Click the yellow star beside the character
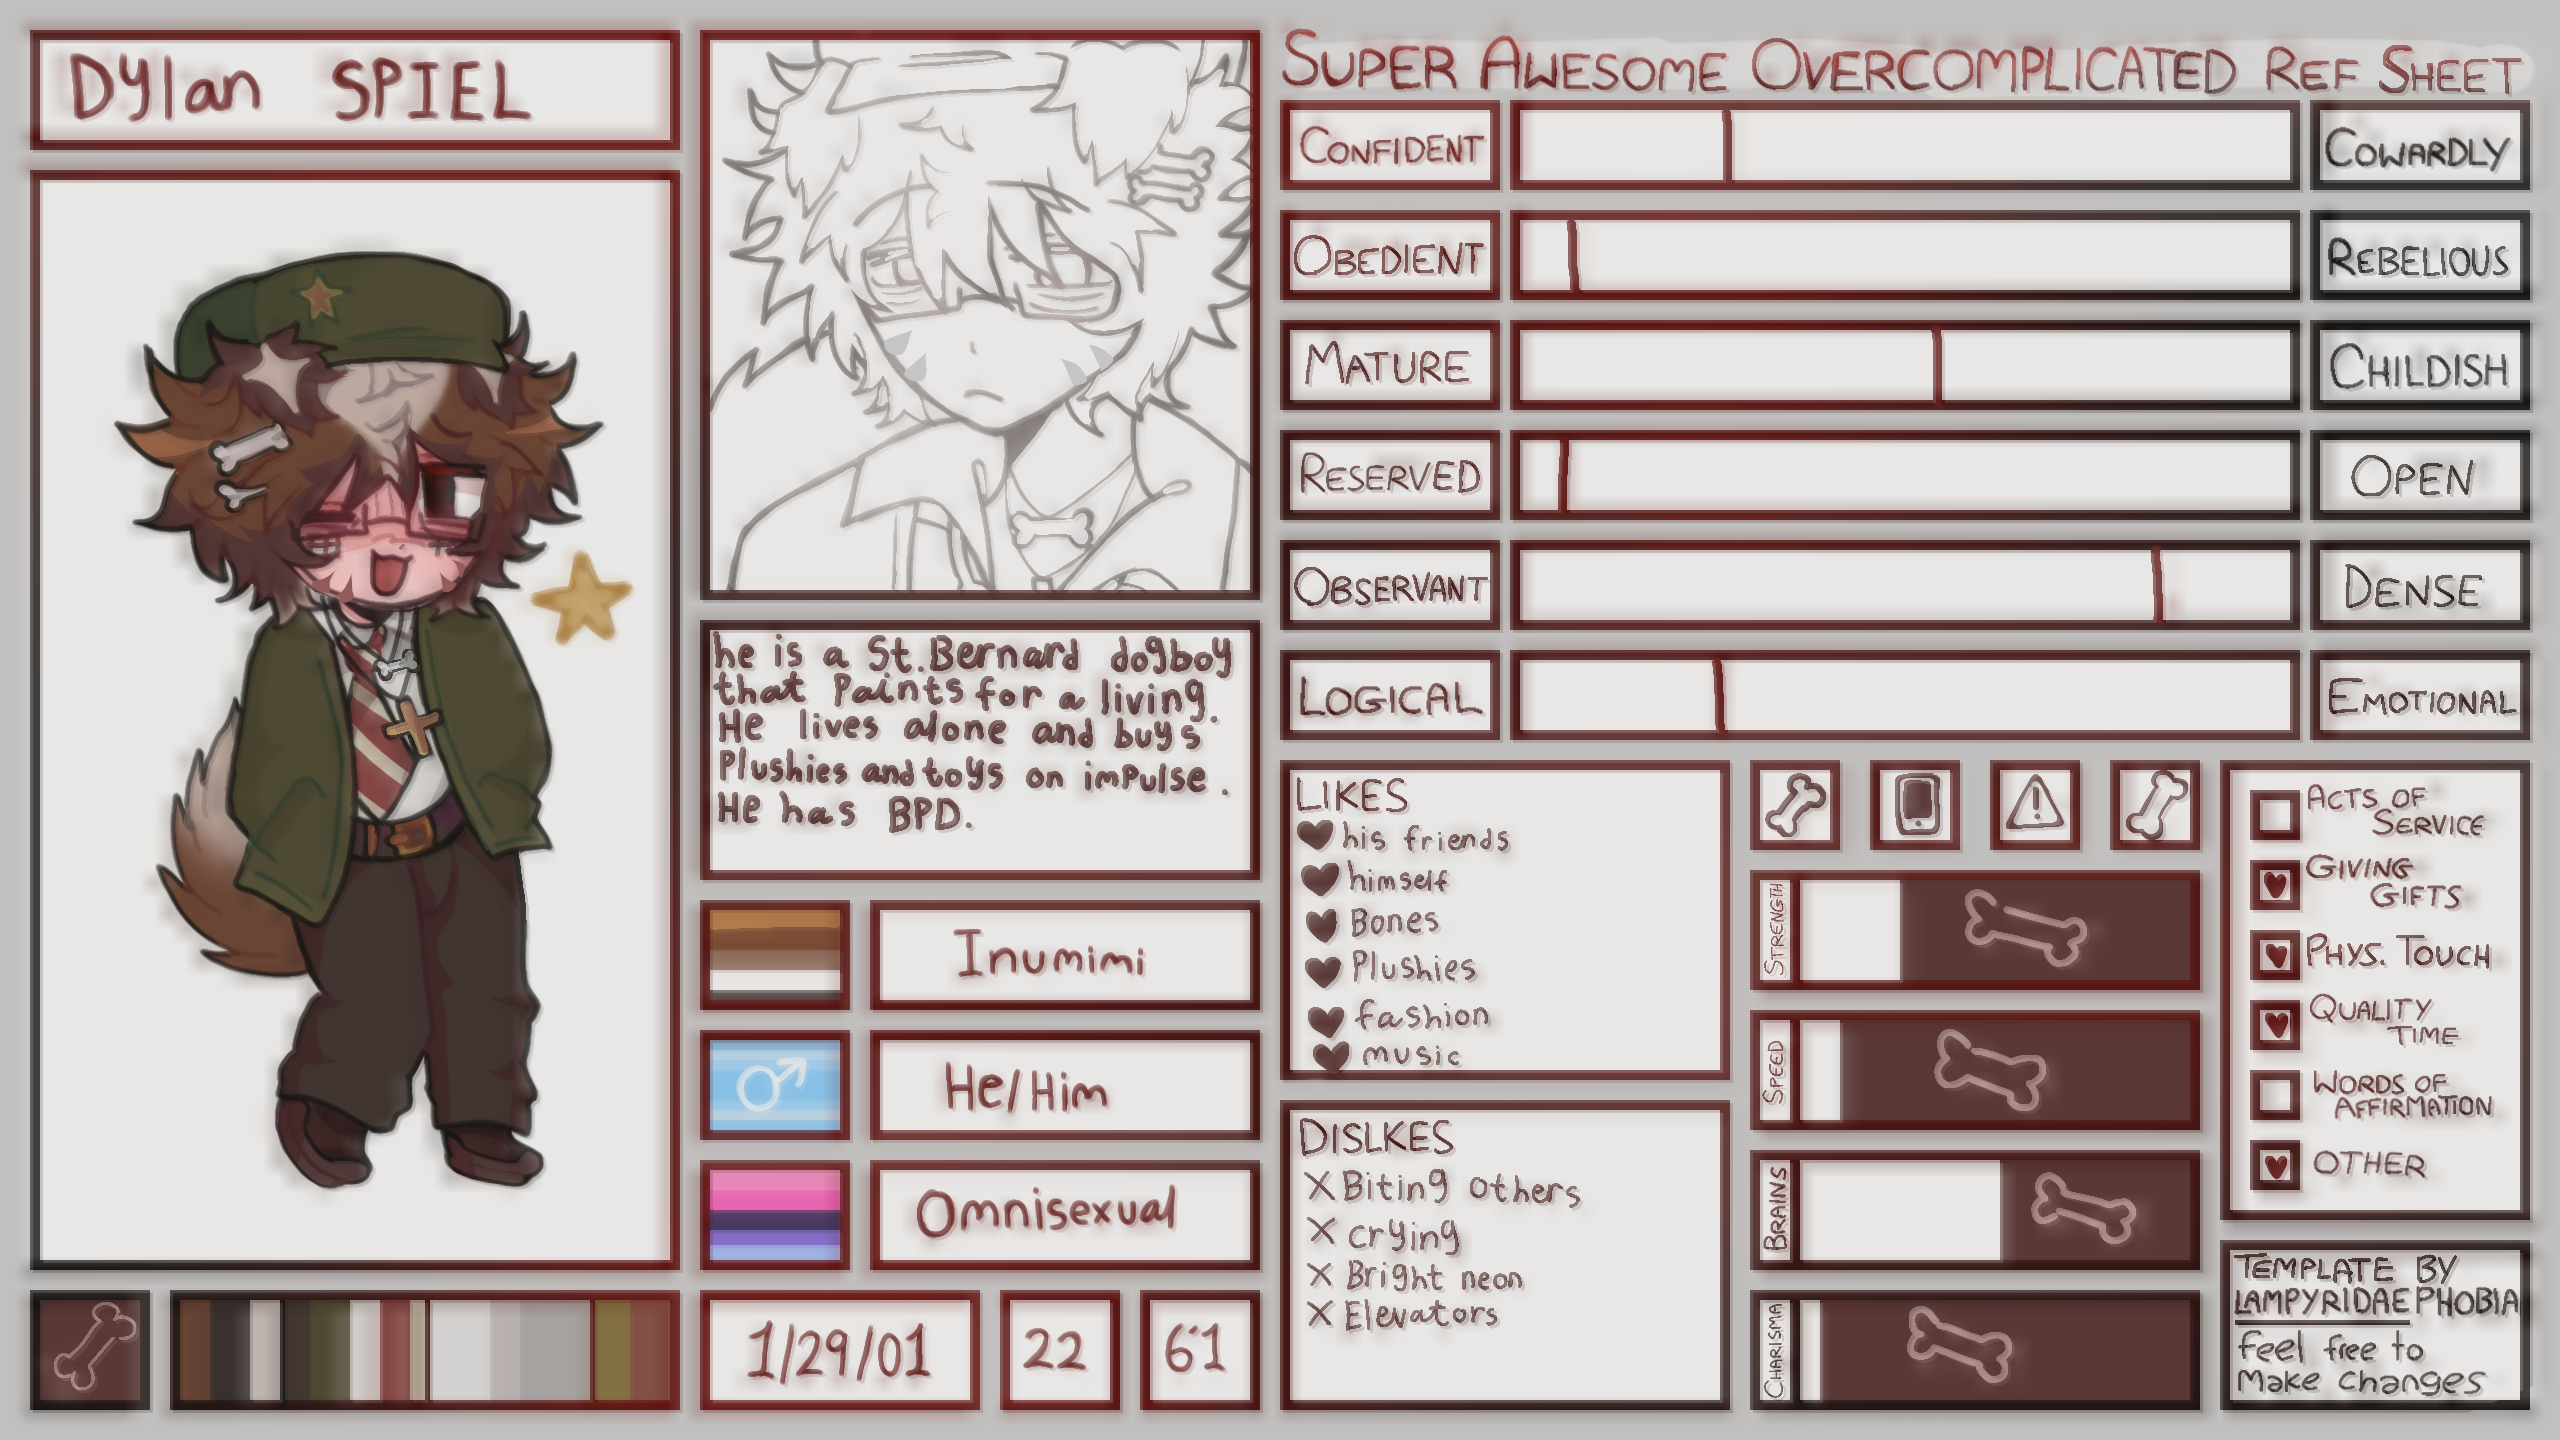 click(582, 598)
